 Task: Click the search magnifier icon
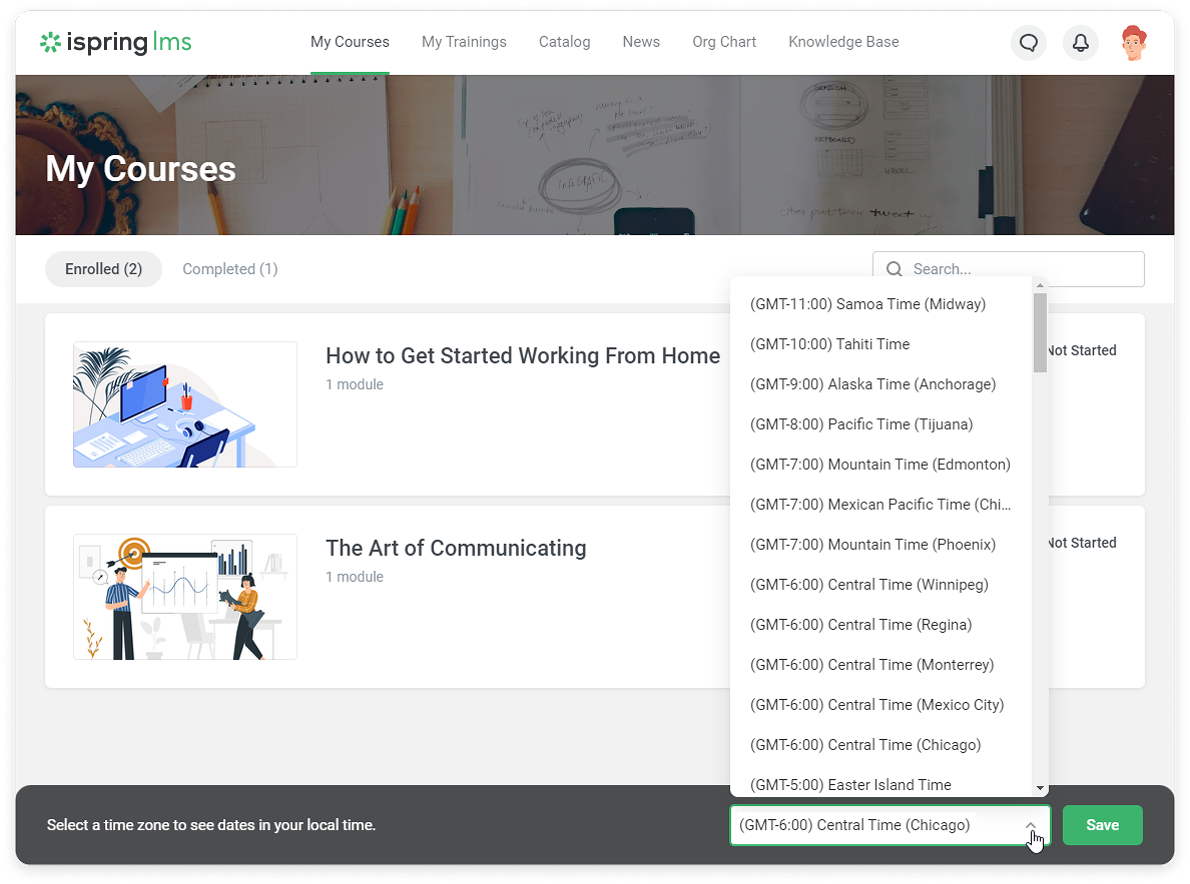pos(894,269)
